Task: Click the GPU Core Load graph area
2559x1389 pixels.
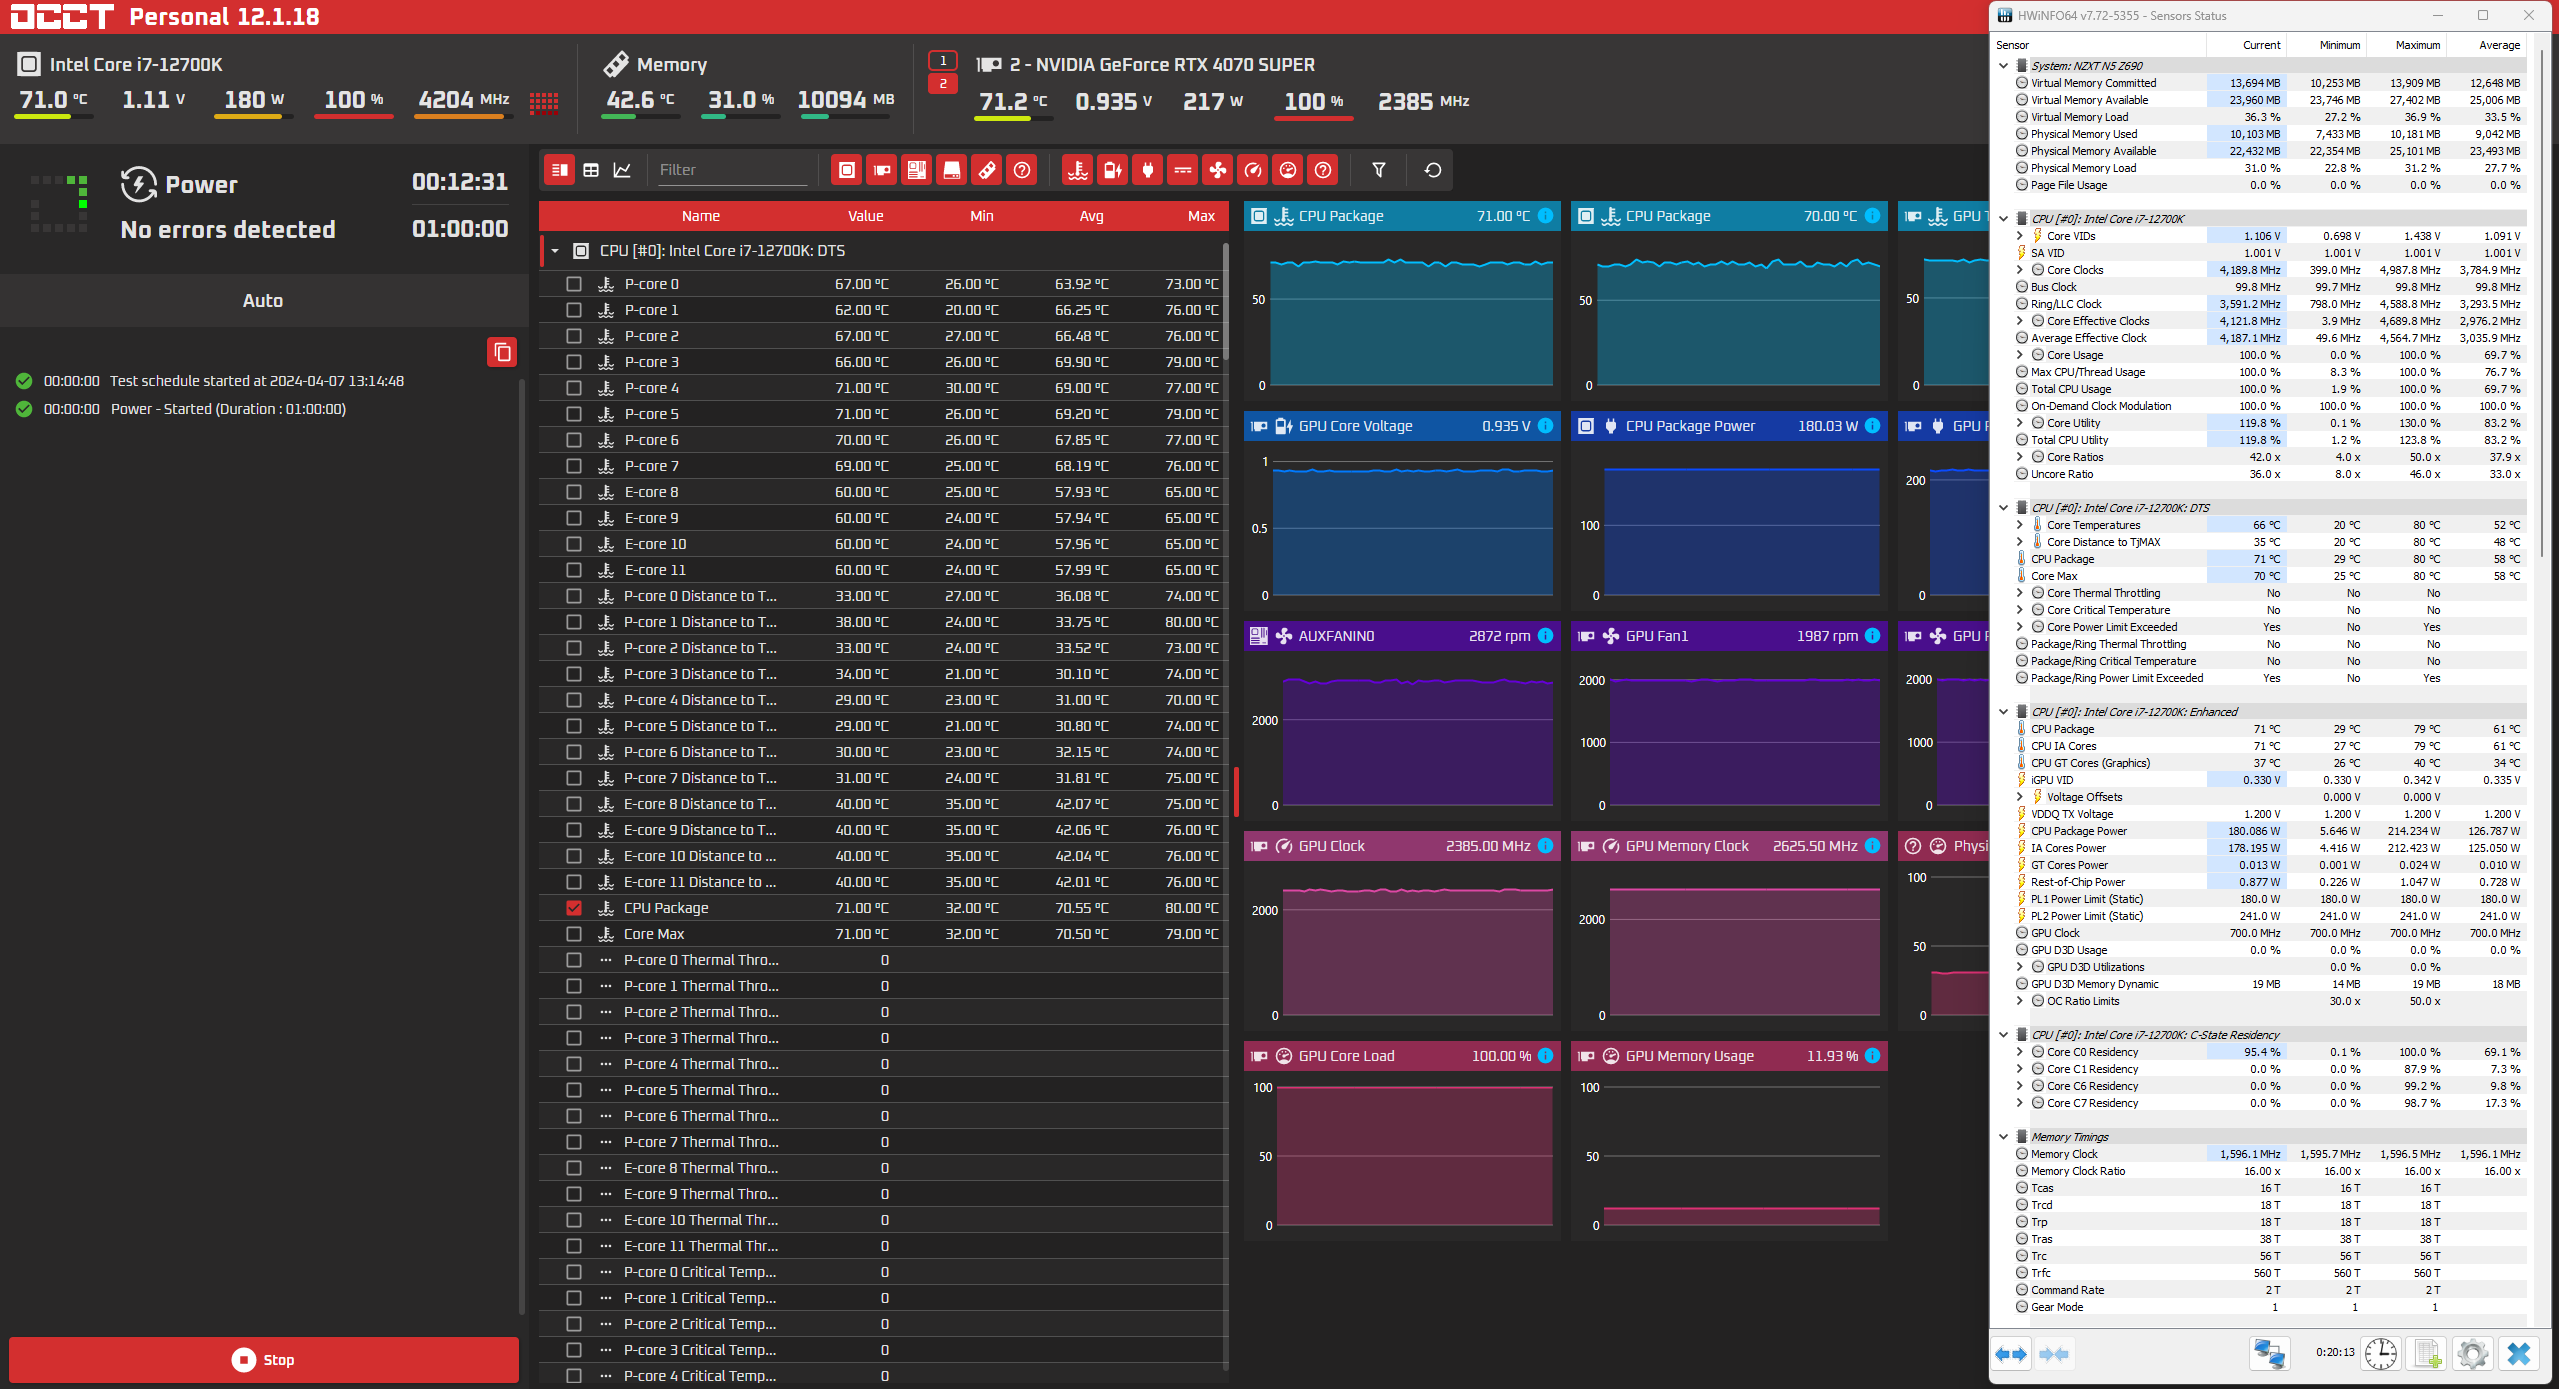Action: click(x=1402, y=1155)
